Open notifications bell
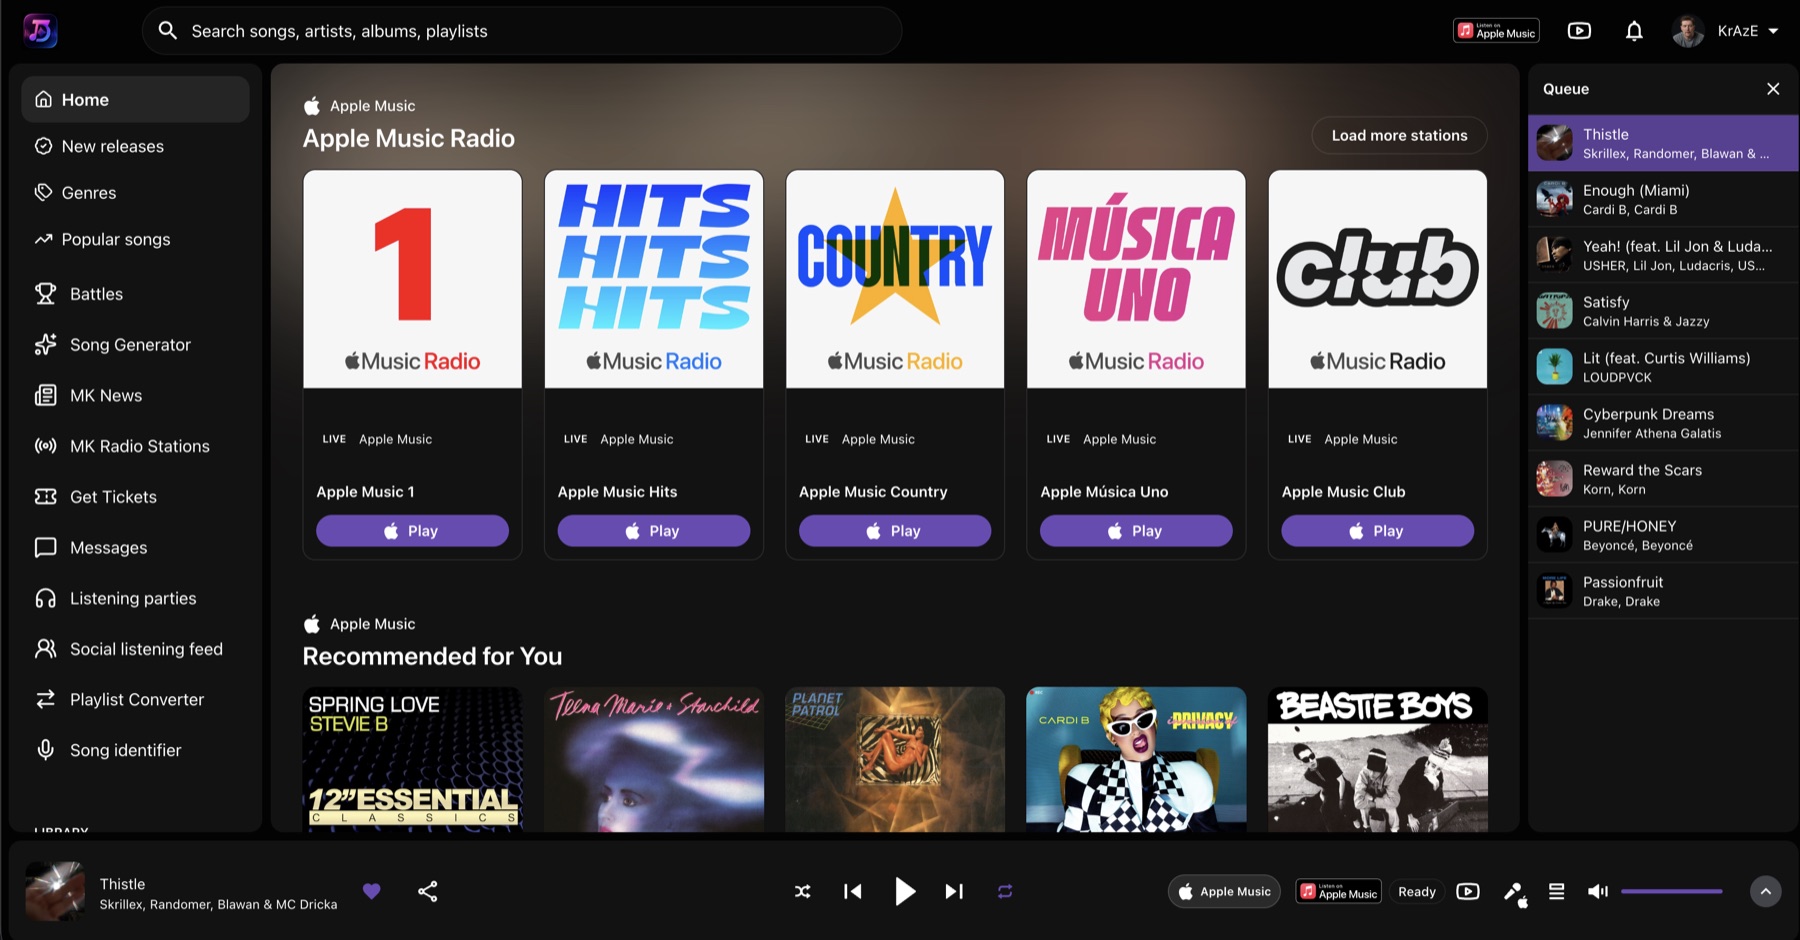The height and width of the screenshot is (940, 1800). (1634, 31)
